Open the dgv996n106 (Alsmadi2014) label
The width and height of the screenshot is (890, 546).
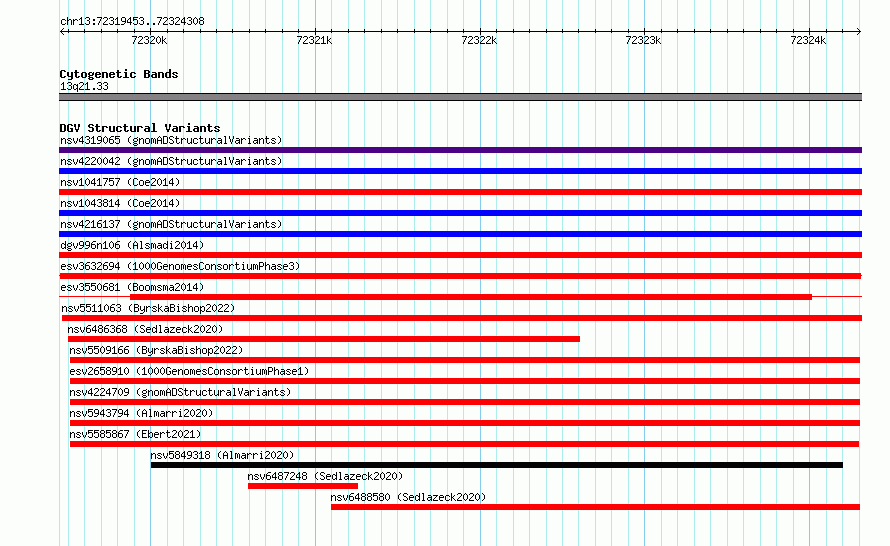coord(132,245)
